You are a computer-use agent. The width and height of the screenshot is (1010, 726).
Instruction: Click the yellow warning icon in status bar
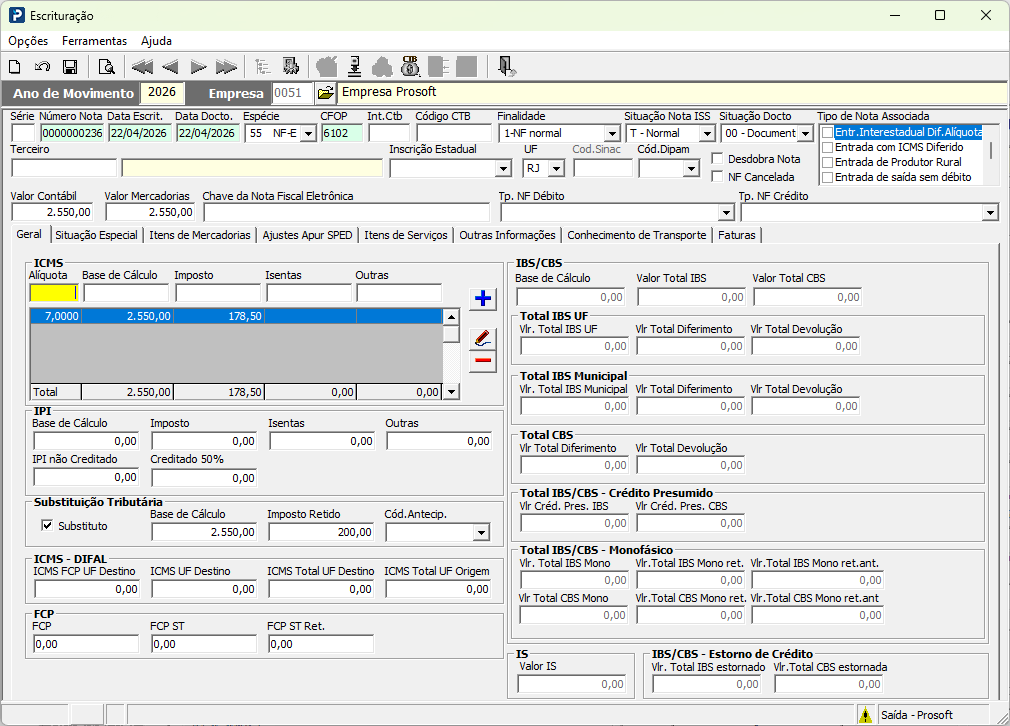(865, 714)
